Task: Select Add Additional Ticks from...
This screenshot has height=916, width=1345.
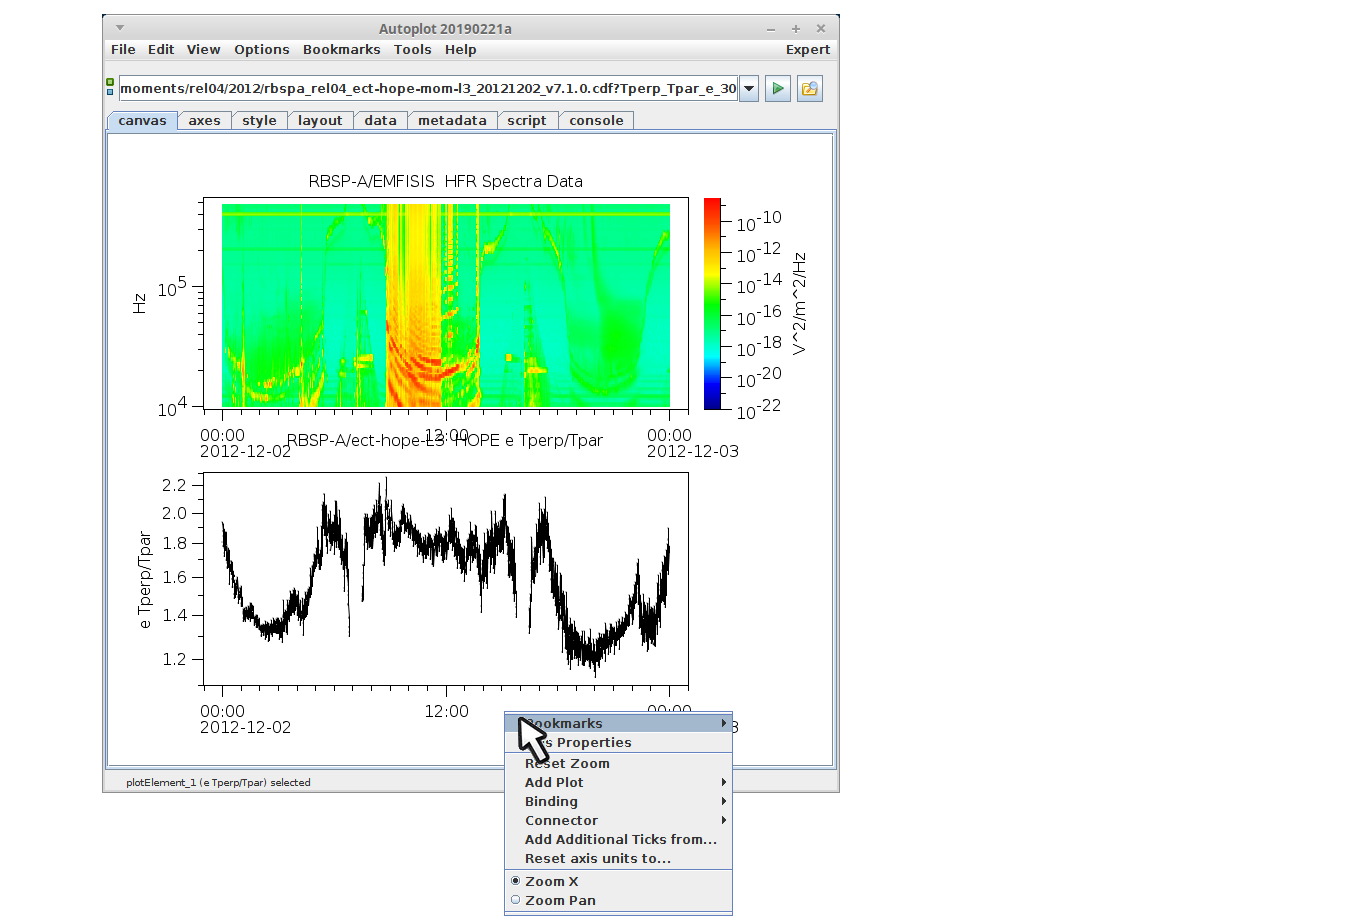Action: (620, 839)
